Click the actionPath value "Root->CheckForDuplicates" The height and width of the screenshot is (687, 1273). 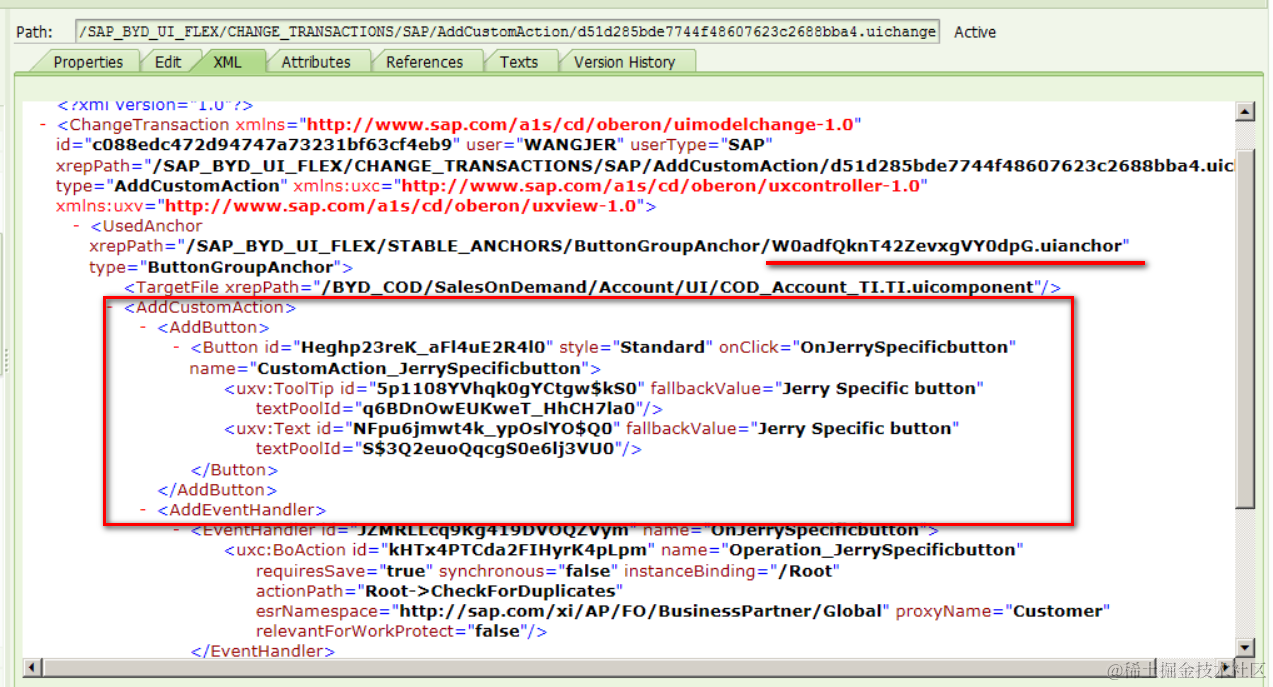tap(488, 591)
